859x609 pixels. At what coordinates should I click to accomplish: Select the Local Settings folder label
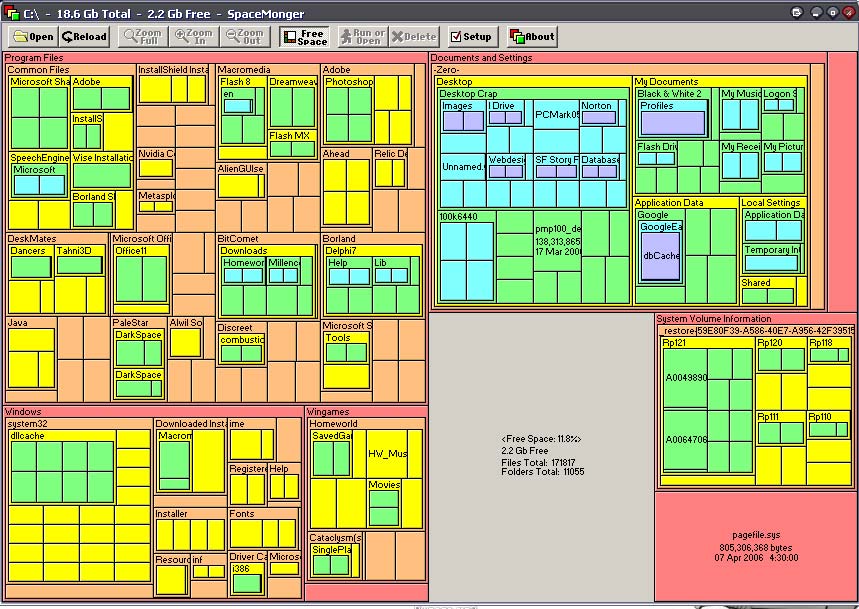[770, 203]
